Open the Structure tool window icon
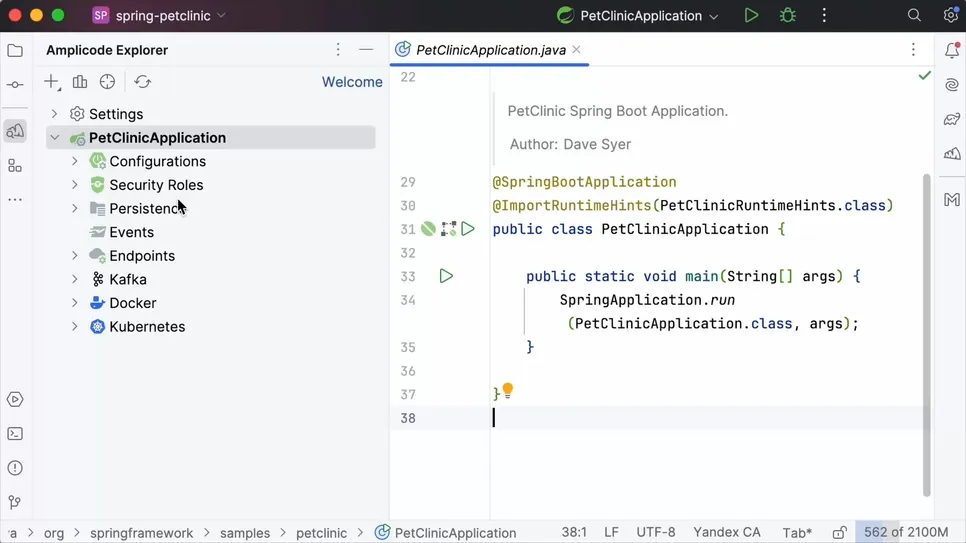 pos(15,166)
